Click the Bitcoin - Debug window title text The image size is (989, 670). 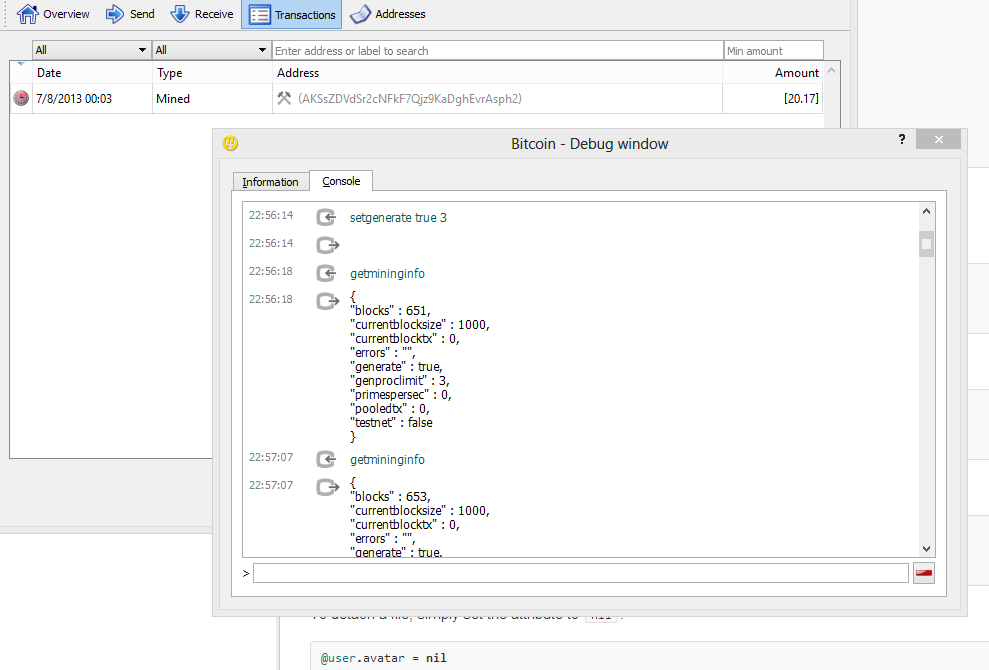[589, 144]
